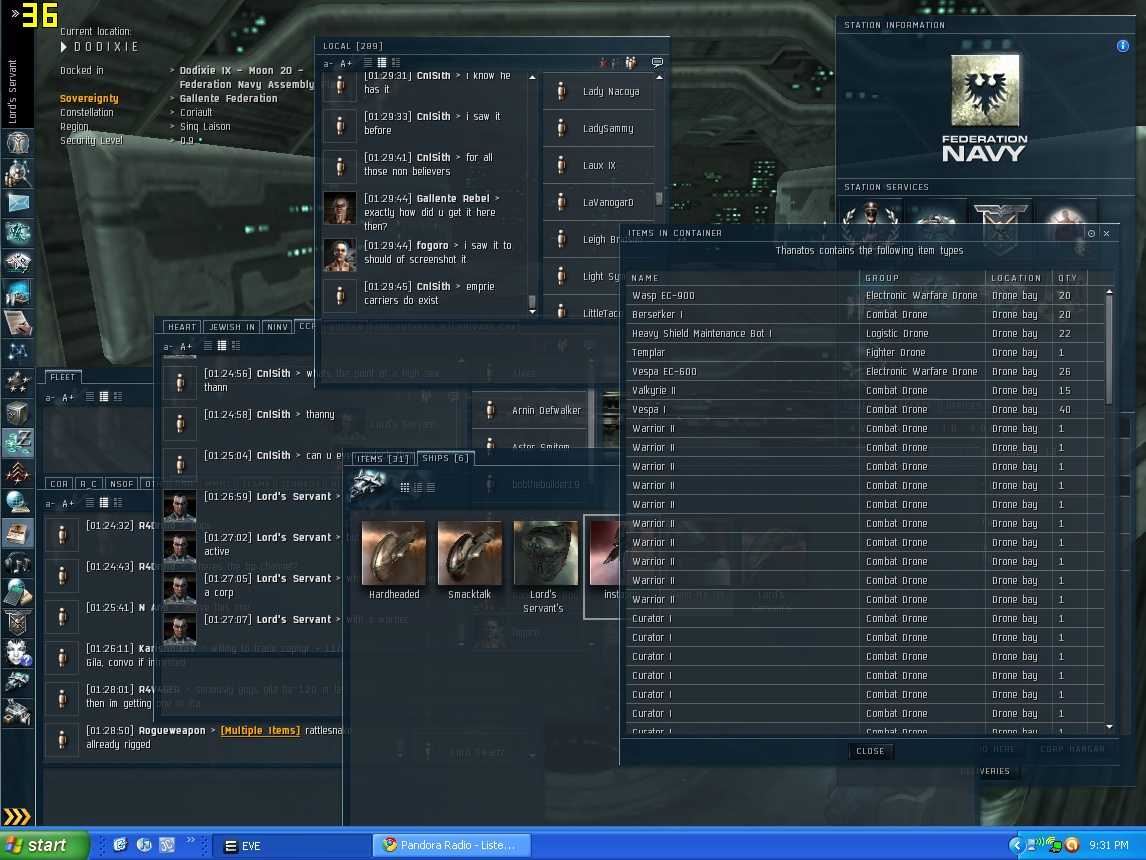
Task: Switch to the HEART chat tab
Action: 182,327
